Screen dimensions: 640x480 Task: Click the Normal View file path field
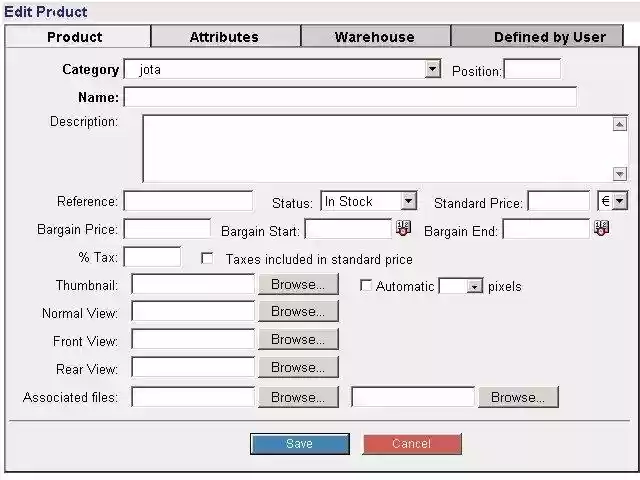(x=193, y=311)
